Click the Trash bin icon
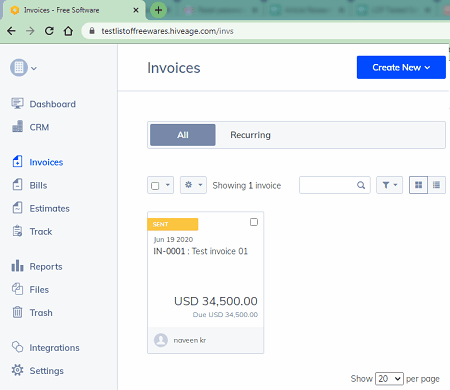Screen dimensions: 450x390 (x=17, y=312)
